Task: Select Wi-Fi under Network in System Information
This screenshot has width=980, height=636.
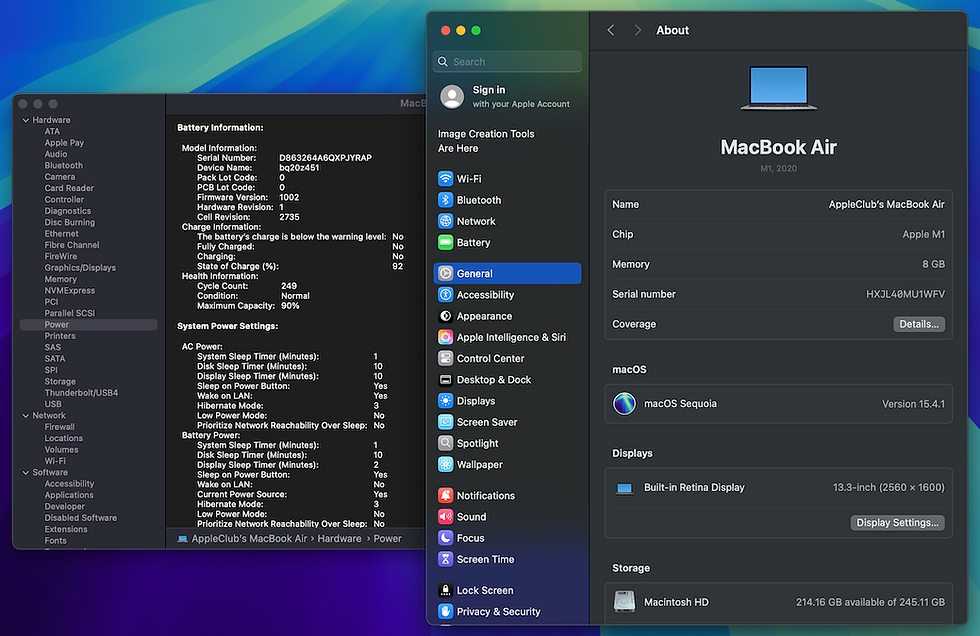Action: [55, 461]
